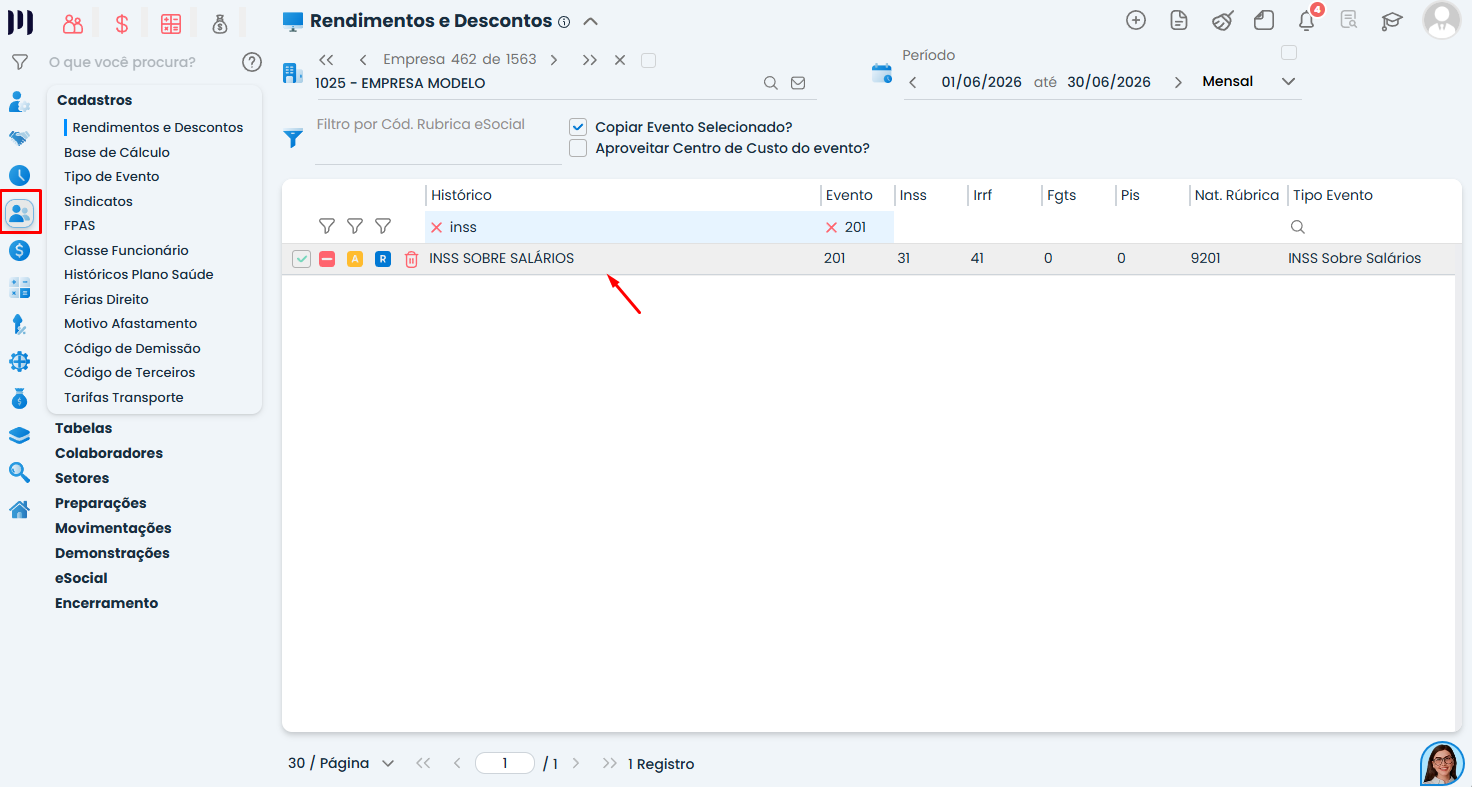Expand the Movimentações menu section
The image size is (1472, 787).
tap(113, 528)
